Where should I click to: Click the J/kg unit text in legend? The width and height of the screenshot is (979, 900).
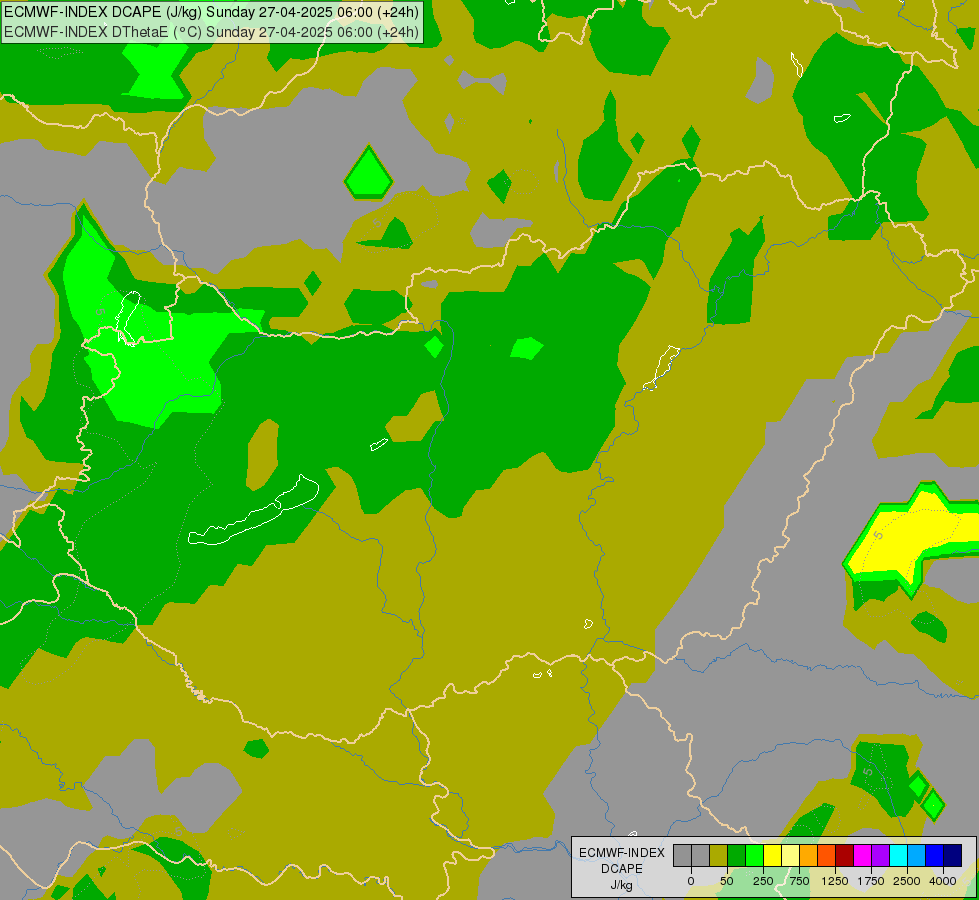[x=621, y=886]
